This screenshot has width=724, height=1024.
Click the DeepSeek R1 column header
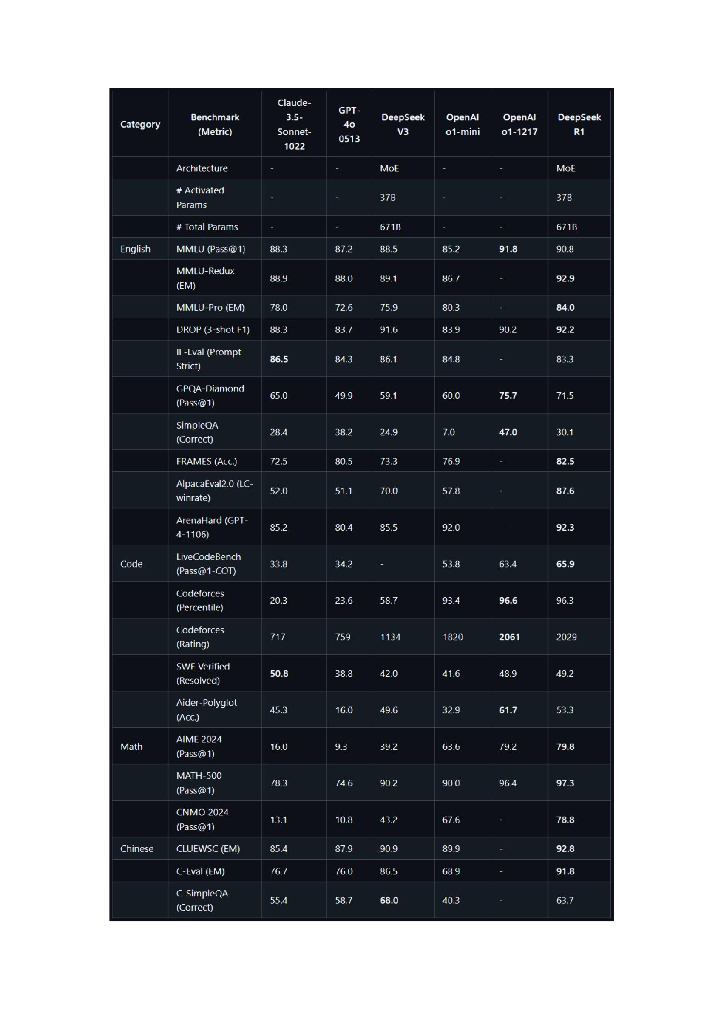coord(579,124)
